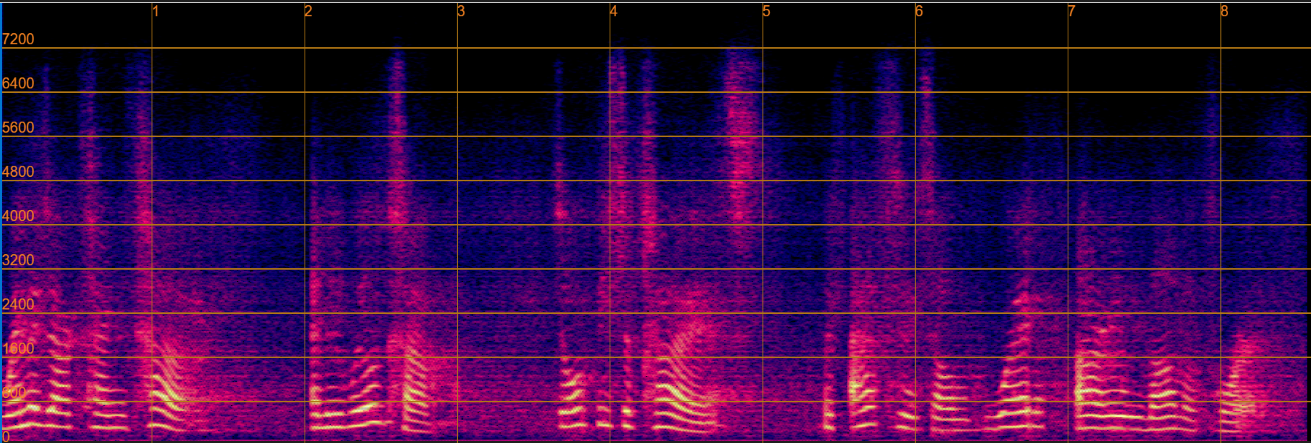
Task: Click where 5-second line crosses 5600 Hz gridline
Action: point(762,137)
